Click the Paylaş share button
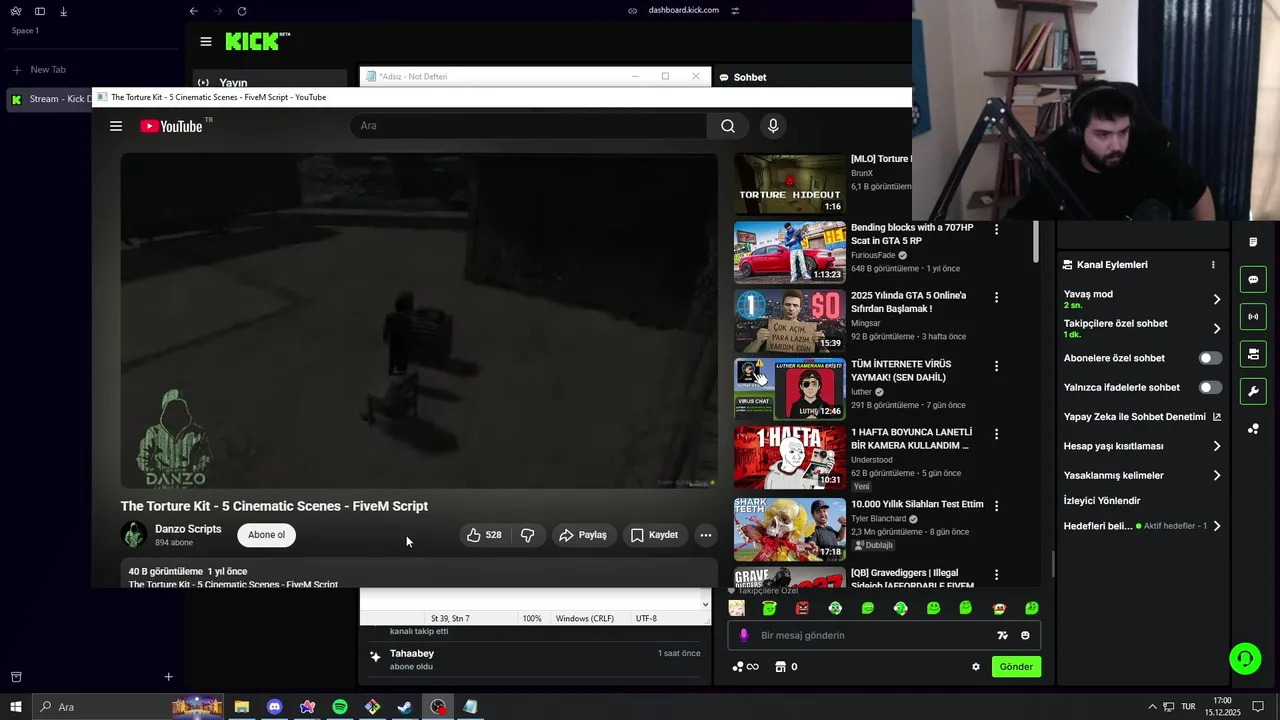Image resolution: width=1280 pixels, height=720 pixels. (x=583, y=535)
